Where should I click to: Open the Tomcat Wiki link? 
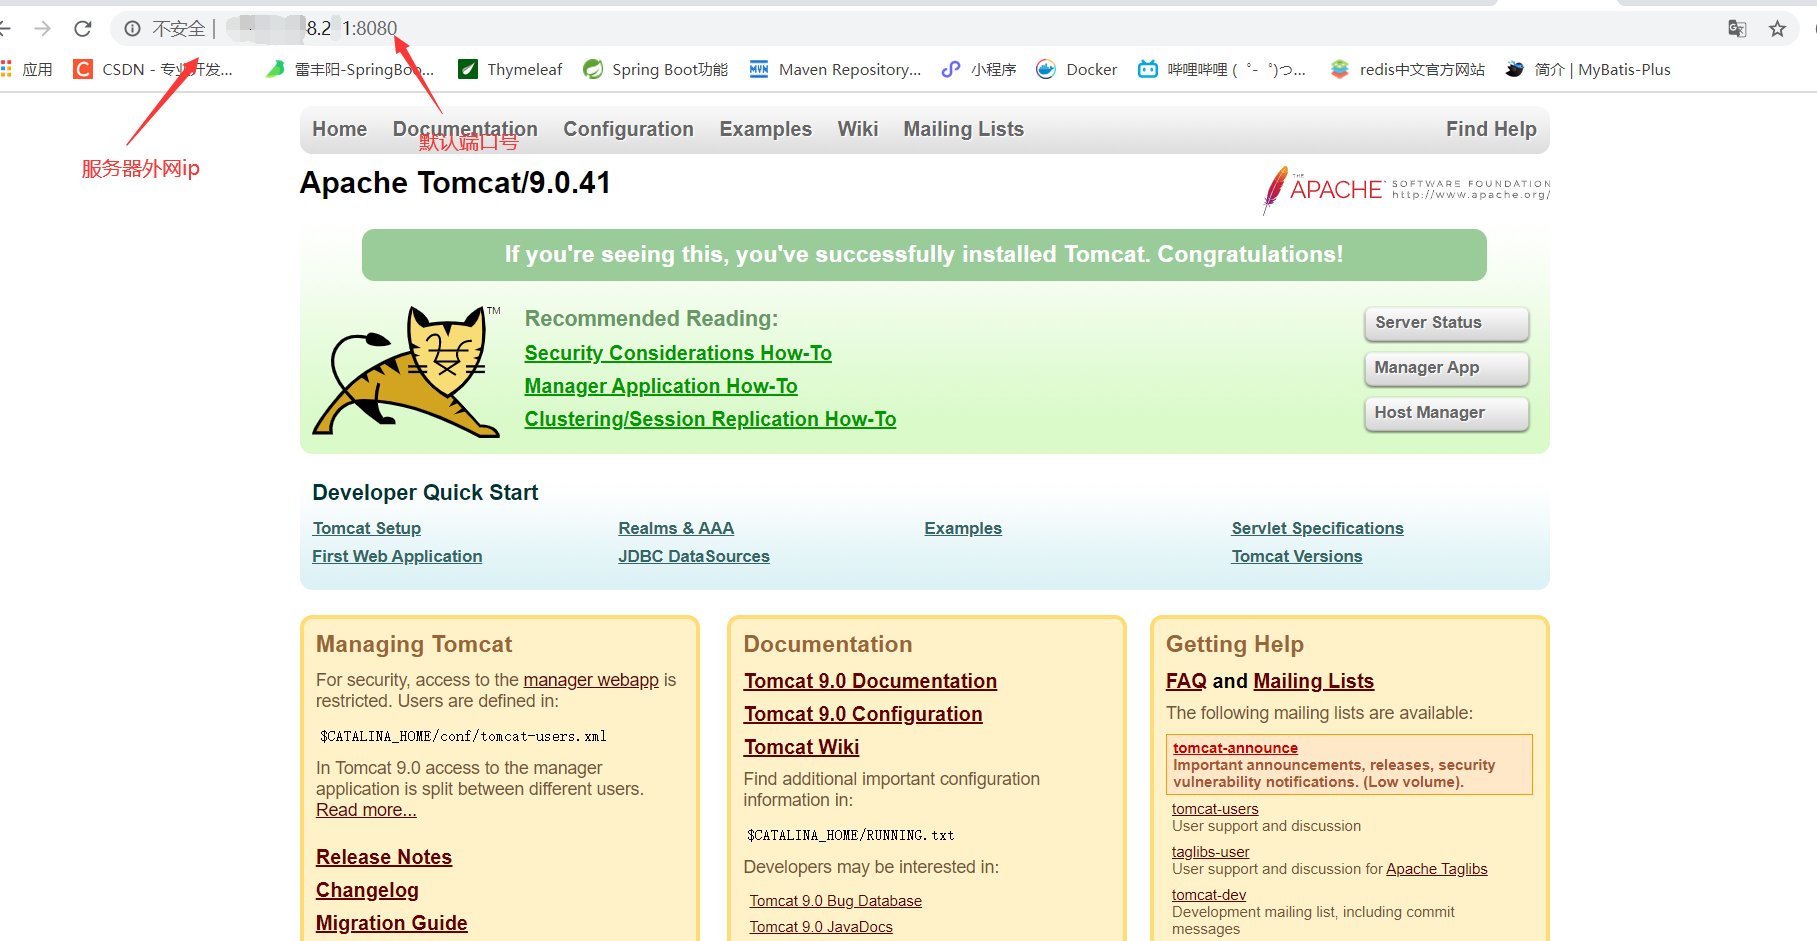coord(801,747)
